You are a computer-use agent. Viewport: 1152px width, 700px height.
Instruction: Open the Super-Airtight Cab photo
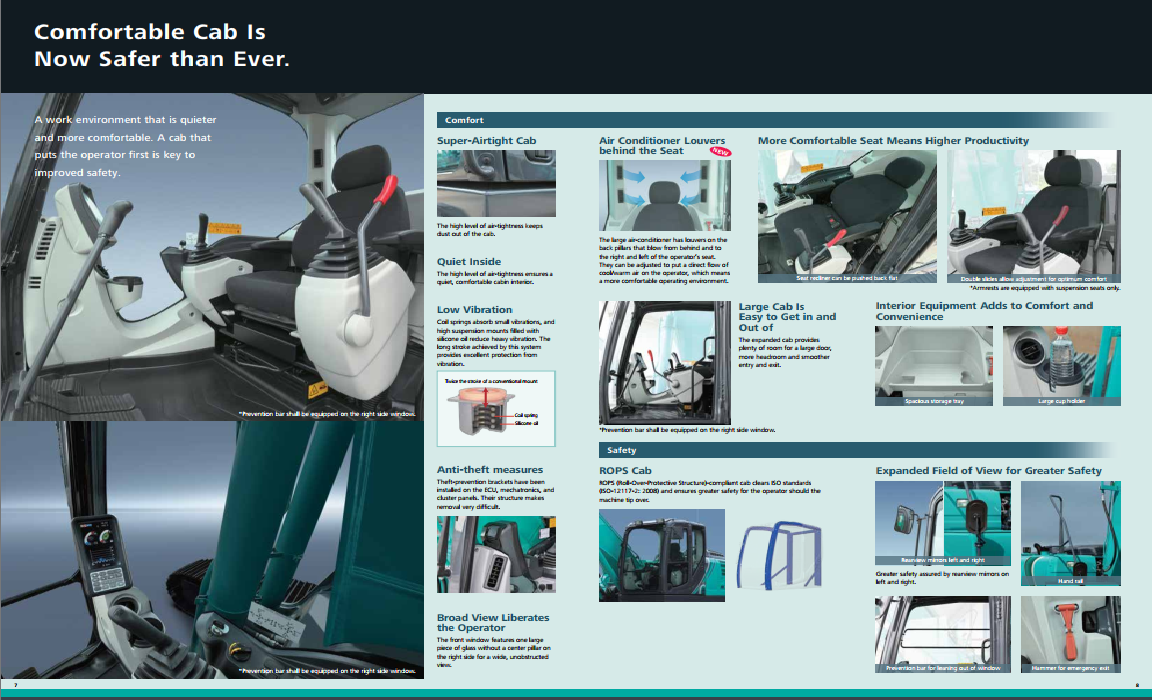tap(496, 183)
